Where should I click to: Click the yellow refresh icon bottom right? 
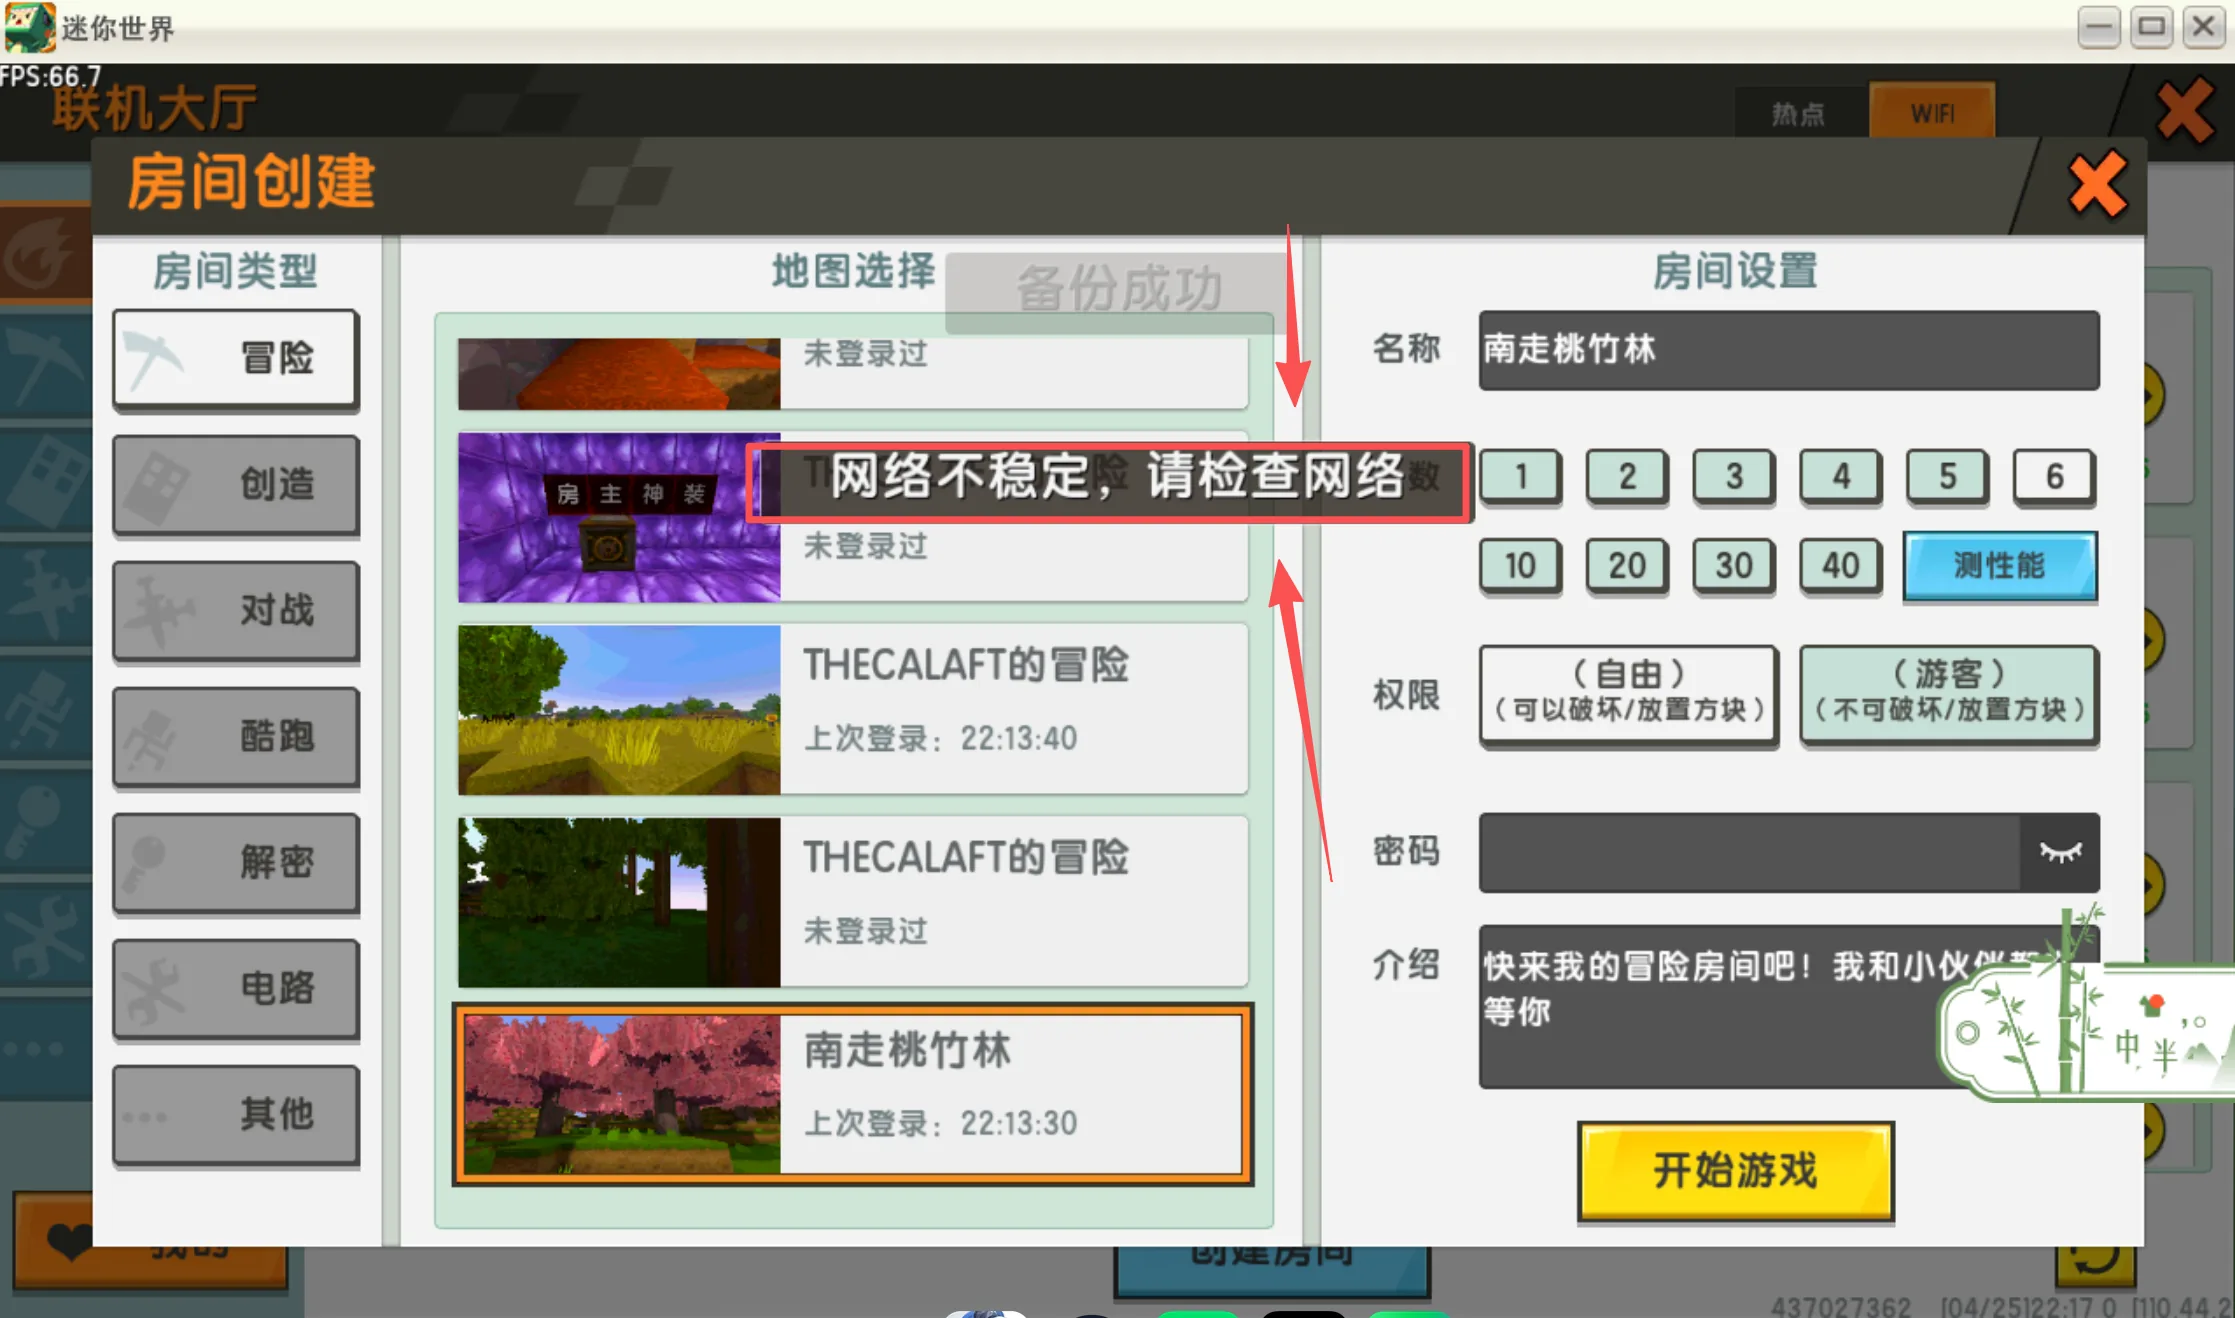click(2096, 1266)
